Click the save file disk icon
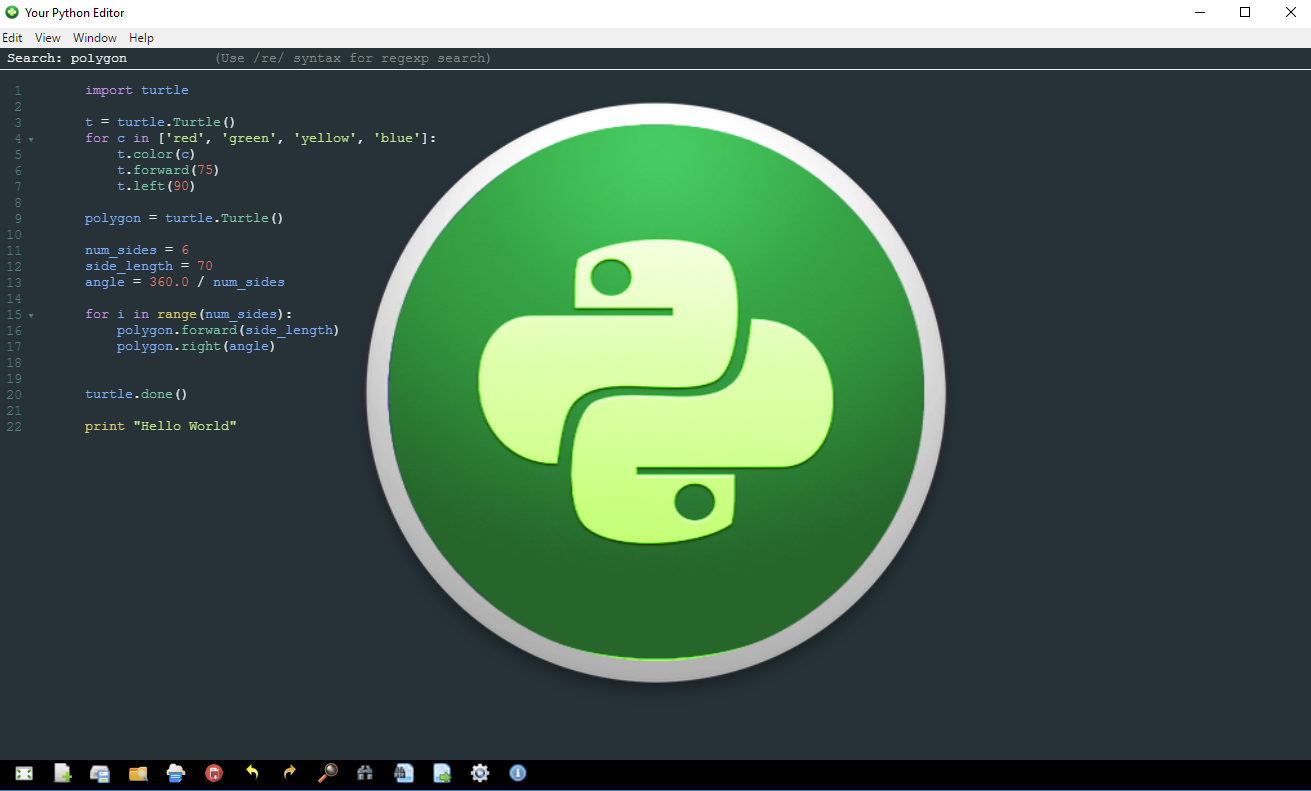 [x=100, y=773]
